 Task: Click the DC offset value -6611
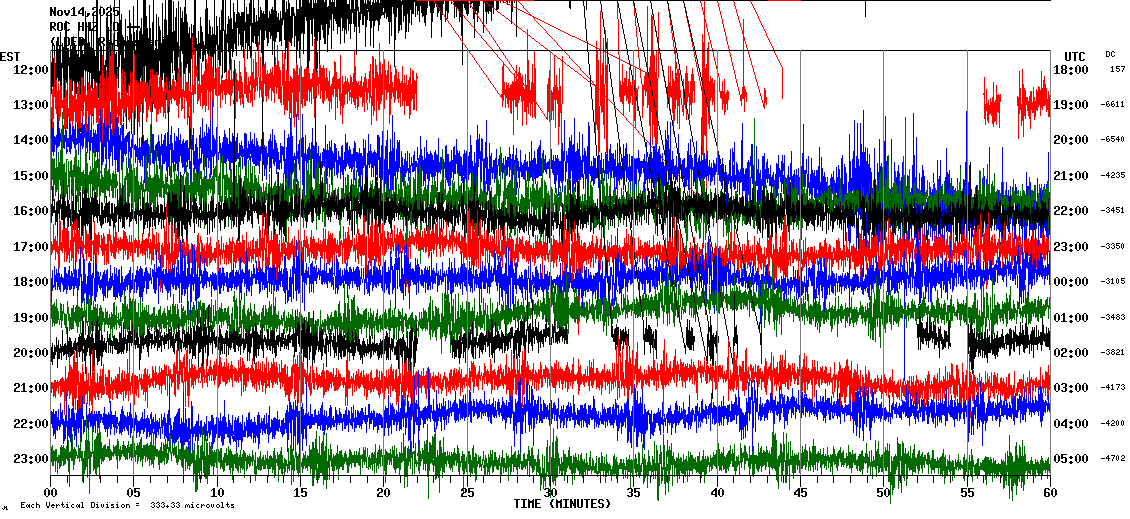pos(1112,105)
